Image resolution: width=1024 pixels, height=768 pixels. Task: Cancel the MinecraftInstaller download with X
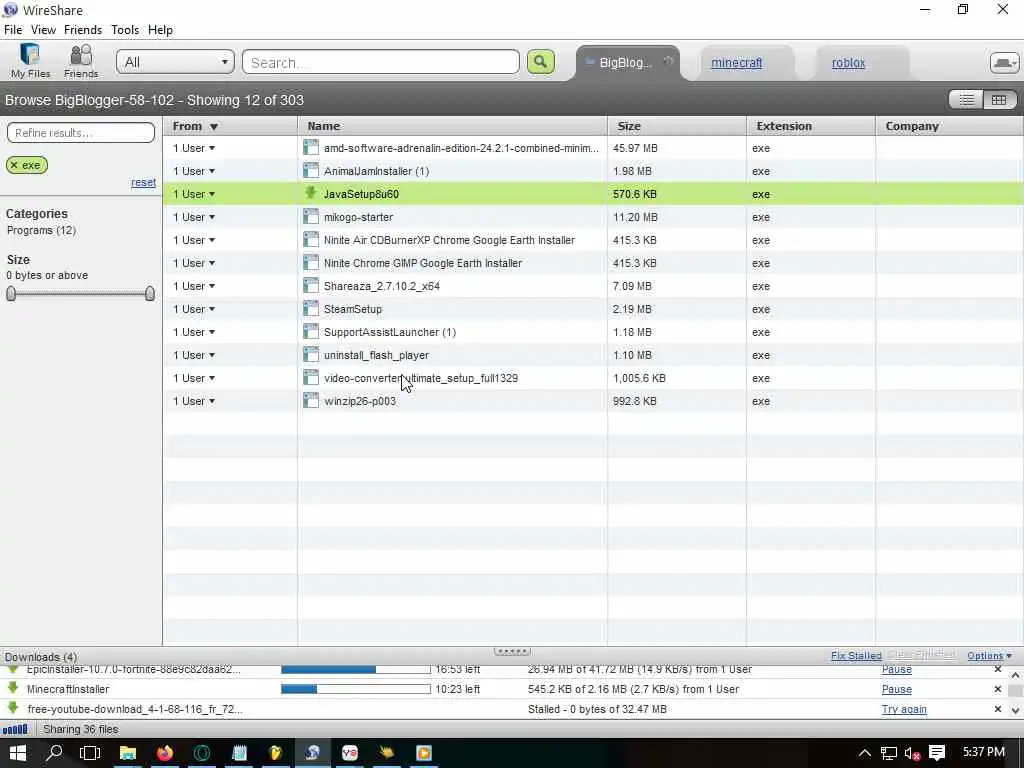point(997,689)
